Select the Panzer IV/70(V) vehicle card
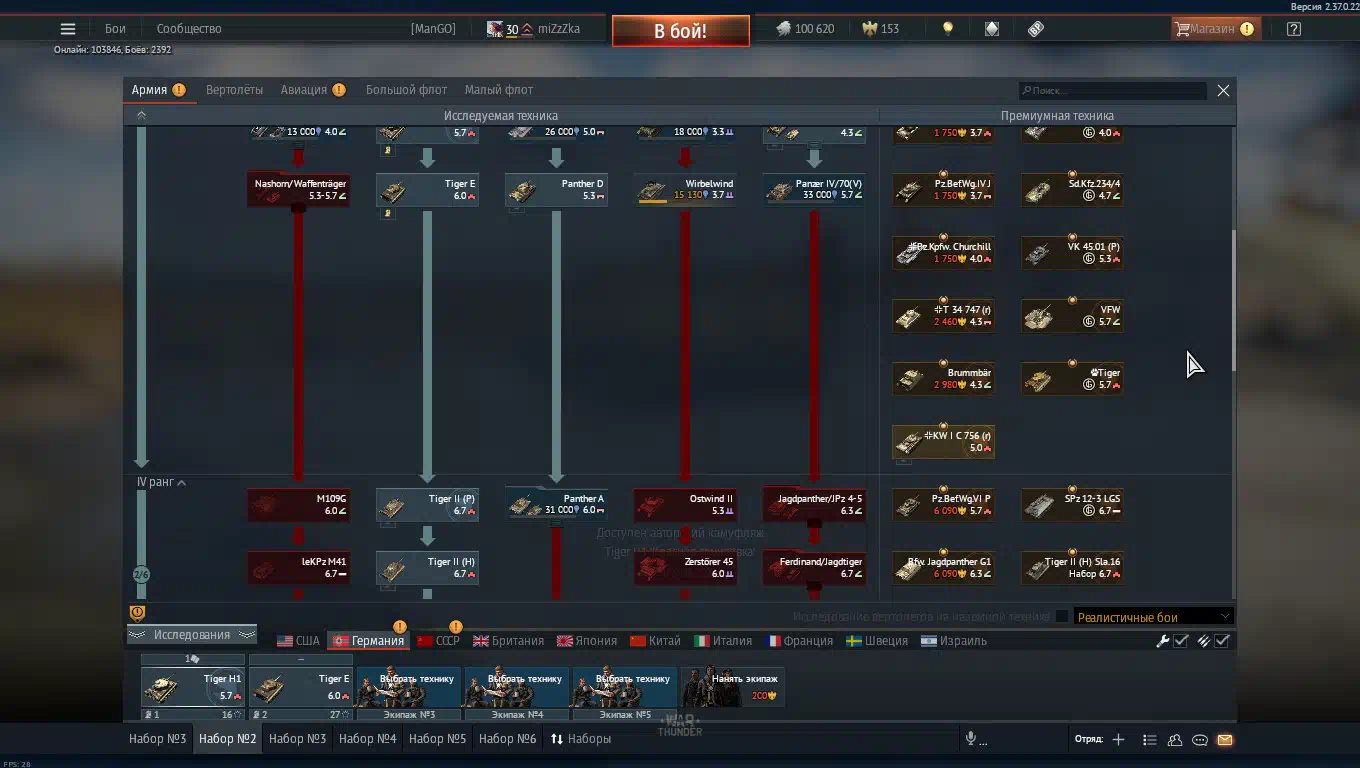 (x=814, y=190)
